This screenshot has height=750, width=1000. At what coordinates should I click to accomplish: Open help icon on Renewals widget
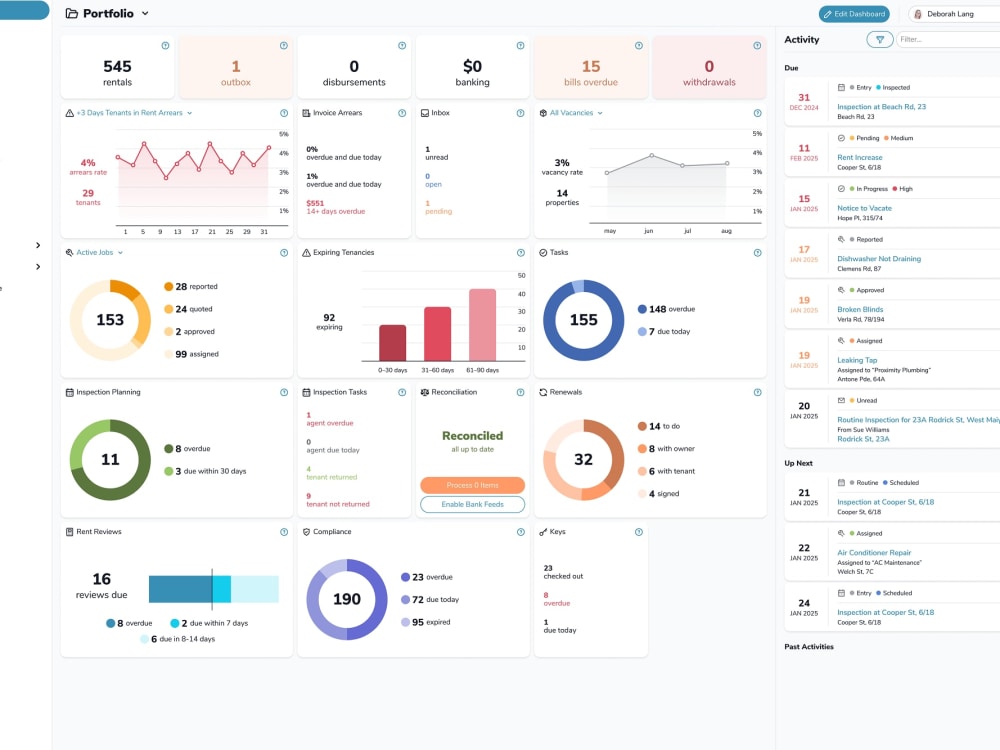click(x=757, y=392)
